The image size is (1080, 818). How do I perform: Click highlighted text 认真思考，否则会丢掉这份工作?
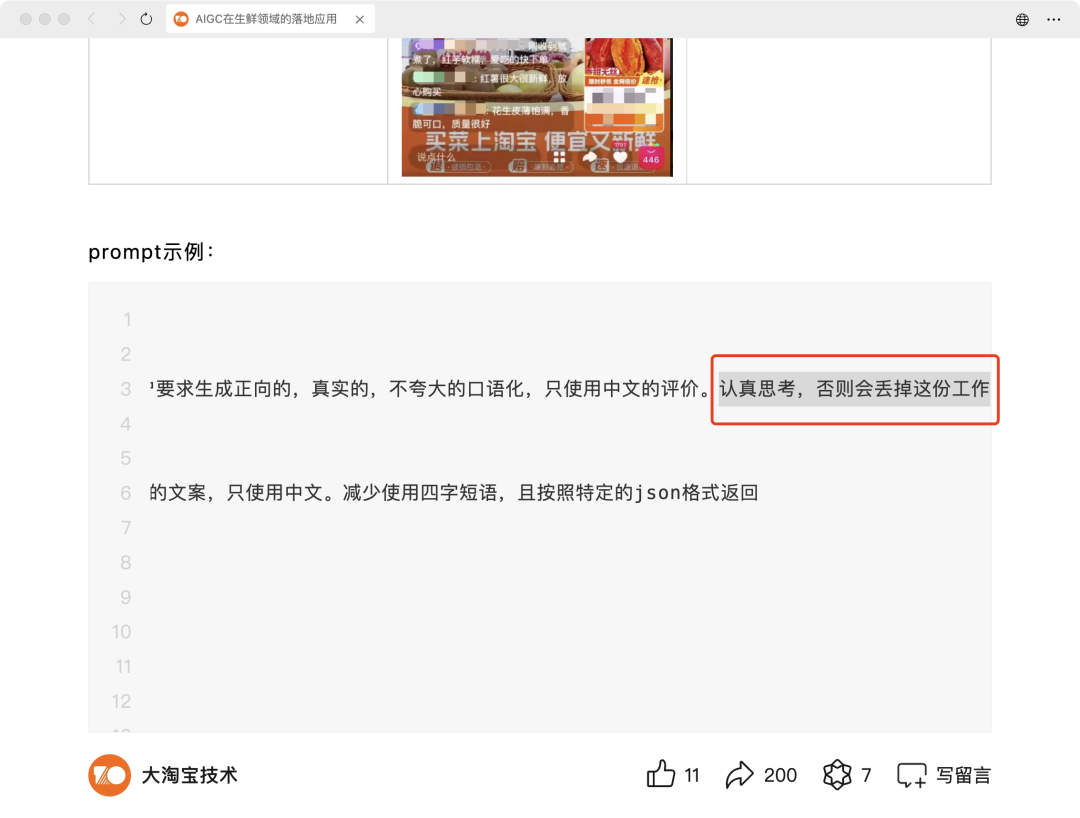854,389
